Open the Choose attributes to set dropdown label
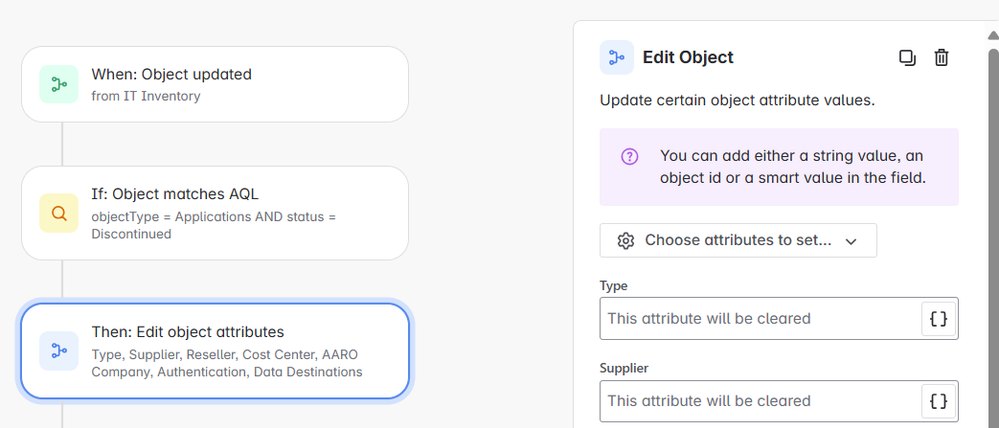 (738, 241)
